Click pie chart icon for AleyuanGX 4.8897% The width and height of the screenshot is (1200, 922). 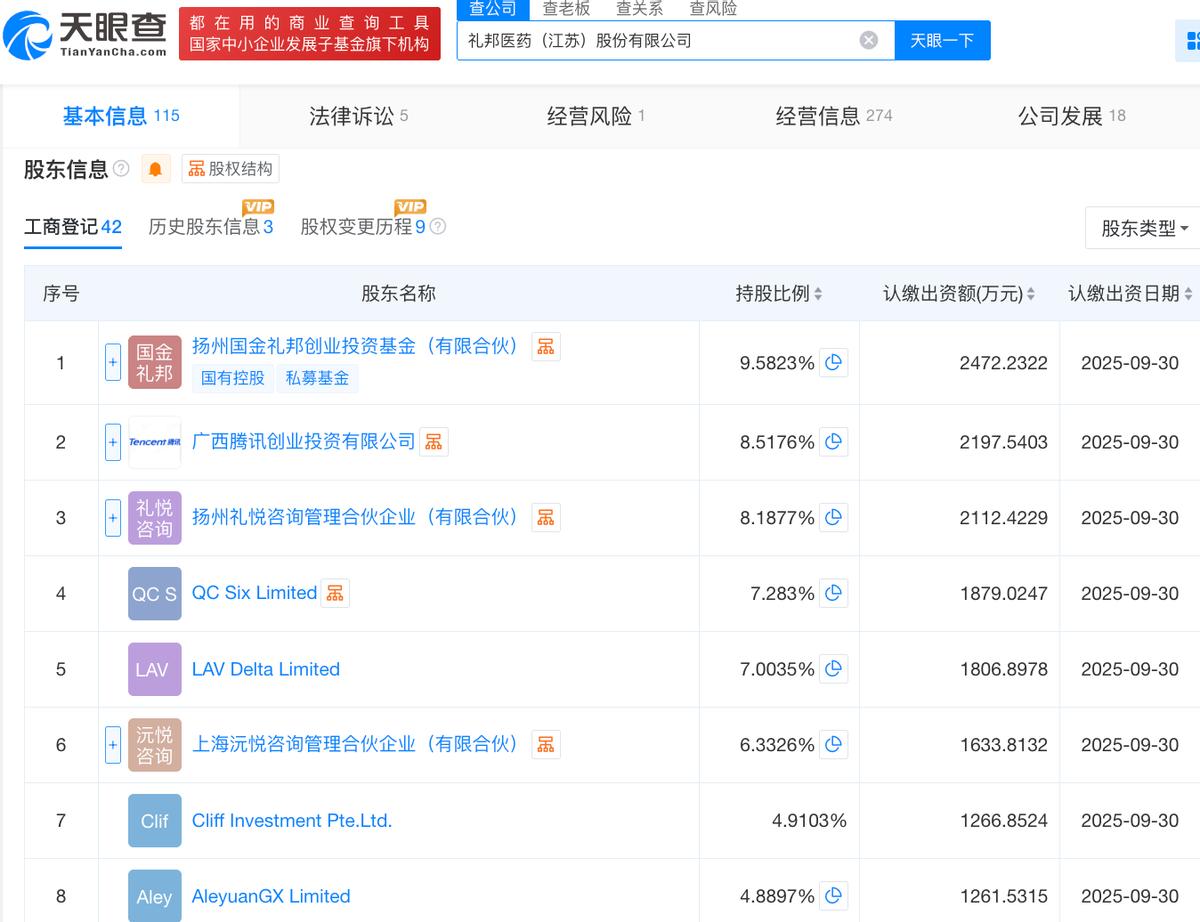833,896
